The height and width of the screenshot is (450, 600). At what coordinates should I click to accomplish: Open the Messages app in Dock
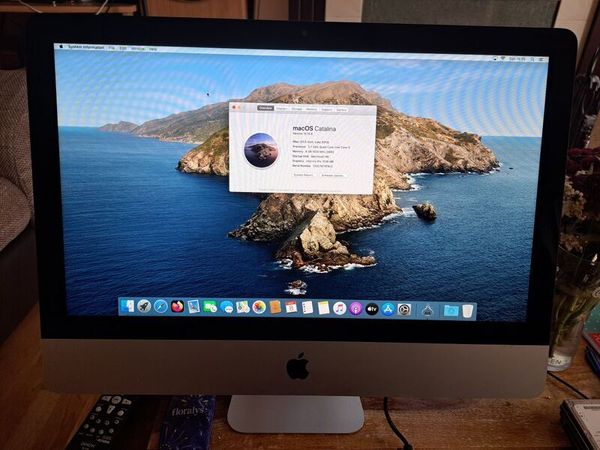(x=226, y=307)
